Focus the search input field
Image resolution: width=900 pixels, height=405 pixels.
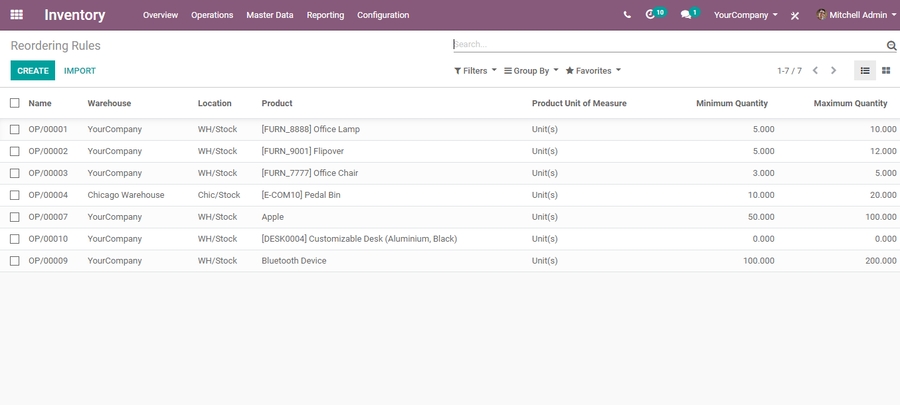click(x=665, y=44)
